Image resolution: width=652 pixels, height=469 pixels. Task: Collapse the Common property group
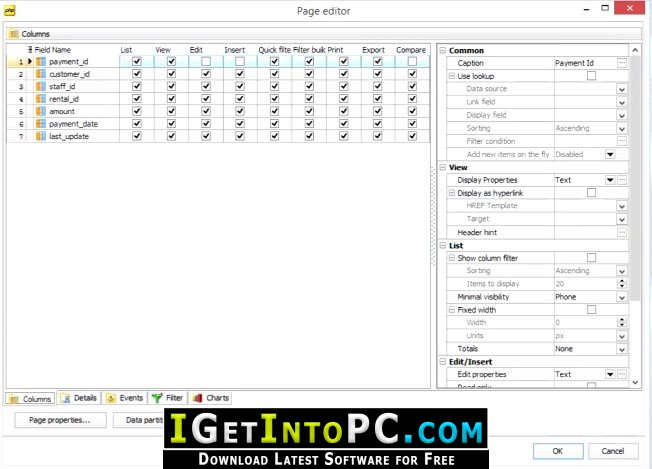pyautogui.click(x=443, y=50)
